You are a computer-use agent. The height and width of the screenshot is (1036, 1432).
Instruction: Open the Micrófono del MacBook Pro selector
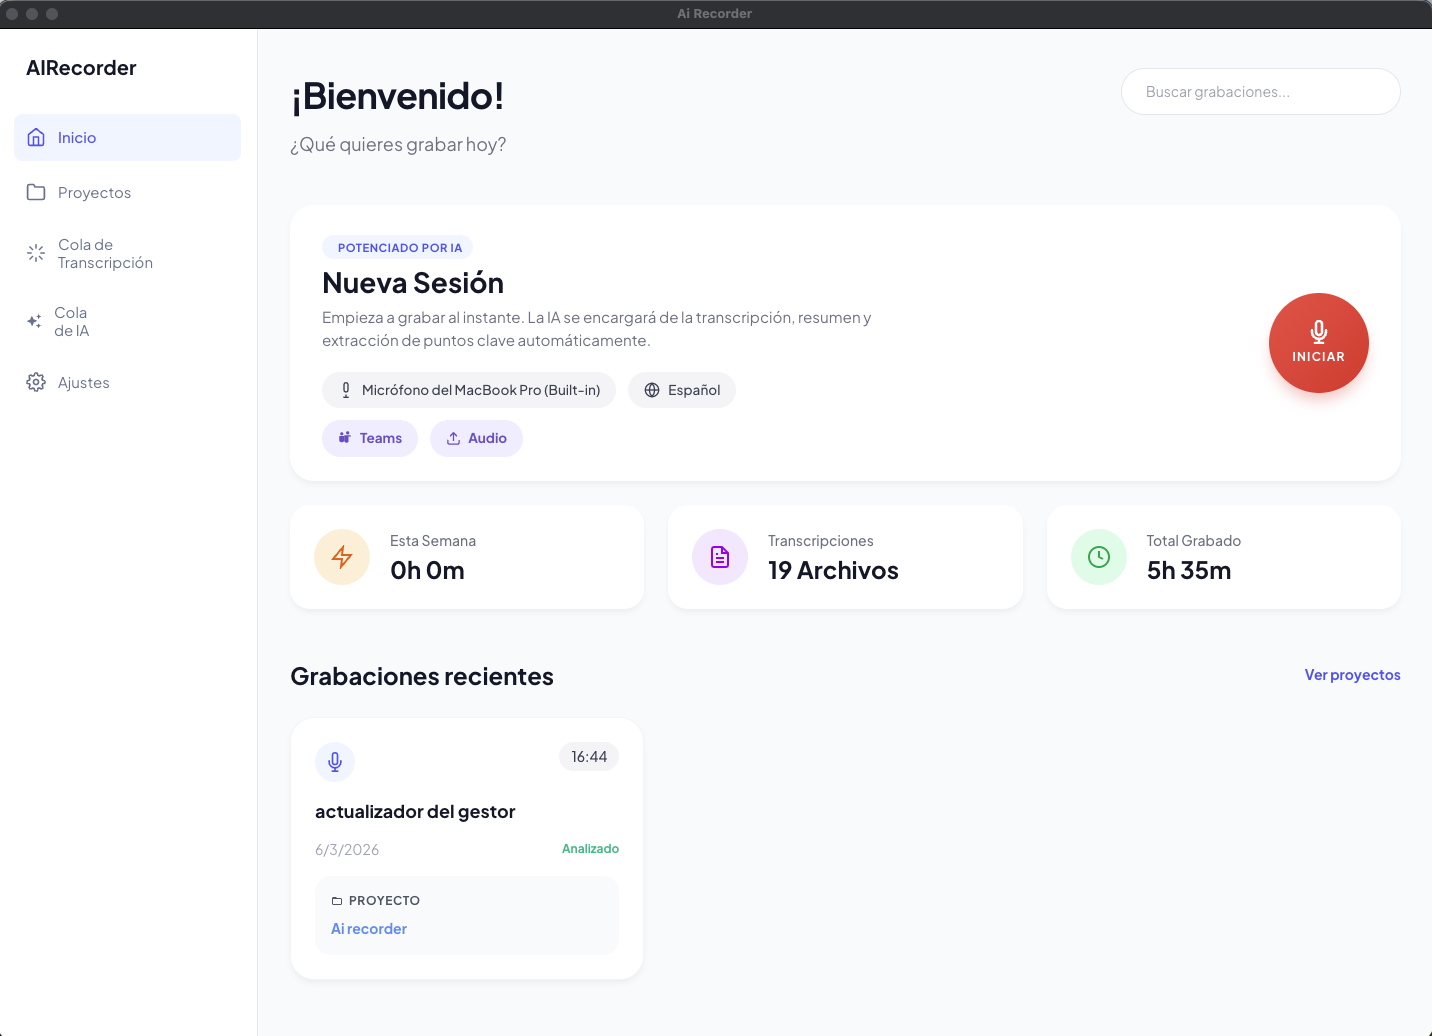pyautogui.click(x=468, y=390)
